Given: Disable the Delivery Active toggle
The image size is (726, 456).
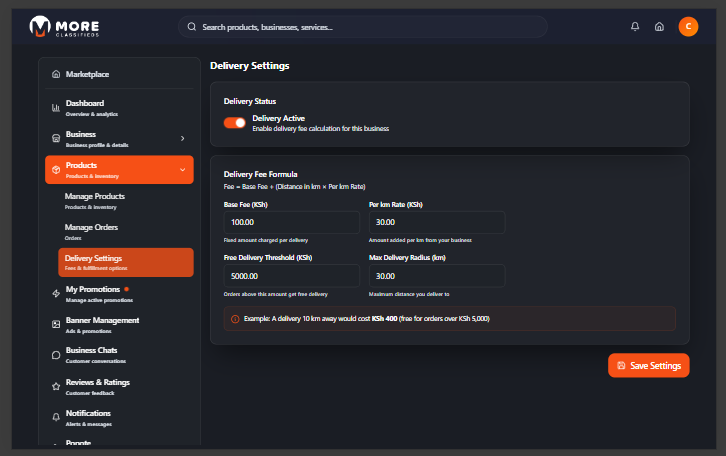Looking at the screenshot, I should click(235, 123).
